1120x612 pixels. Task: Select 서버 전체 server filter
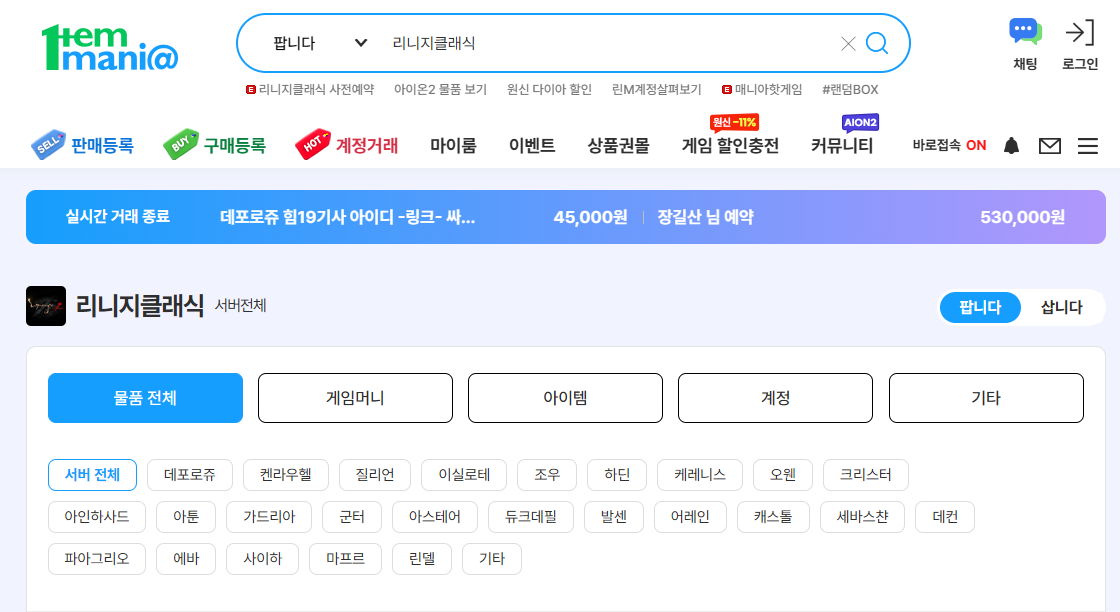tap(92, 475)
